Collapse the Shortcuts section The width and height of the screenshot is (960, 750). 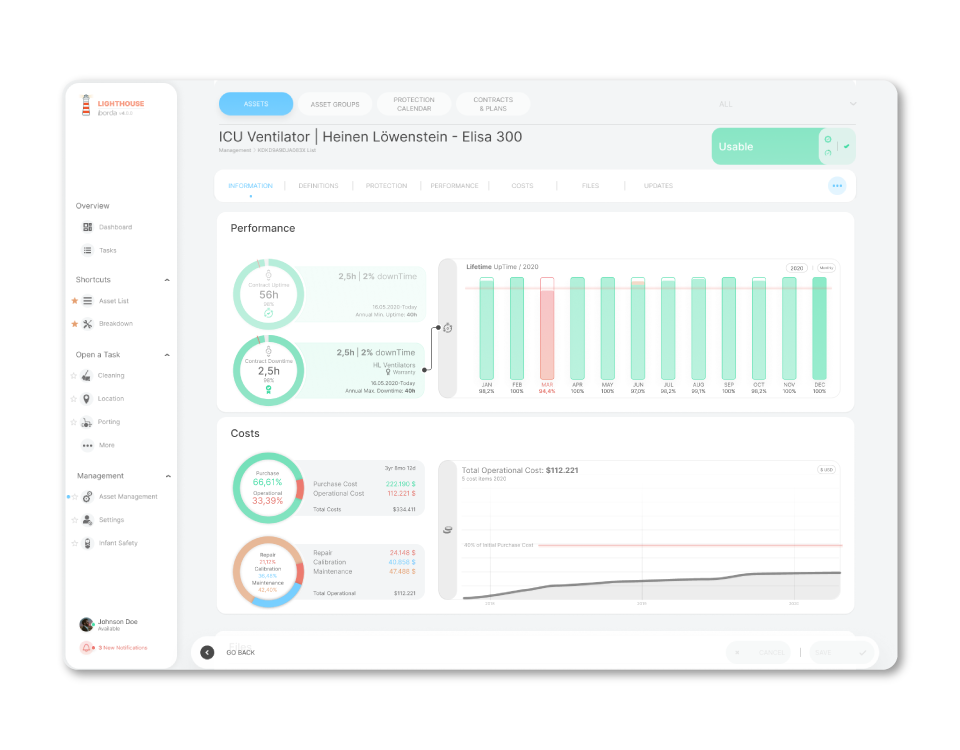tap(167, 280)
